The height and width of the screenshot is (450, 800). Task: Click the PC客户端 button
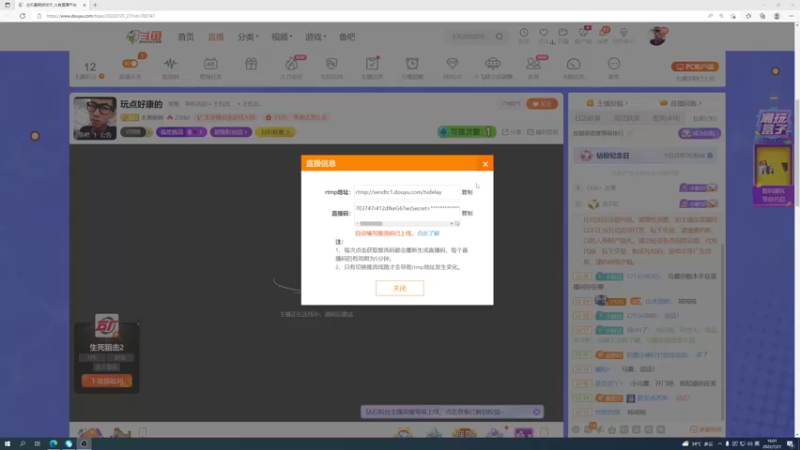point(695,66)
